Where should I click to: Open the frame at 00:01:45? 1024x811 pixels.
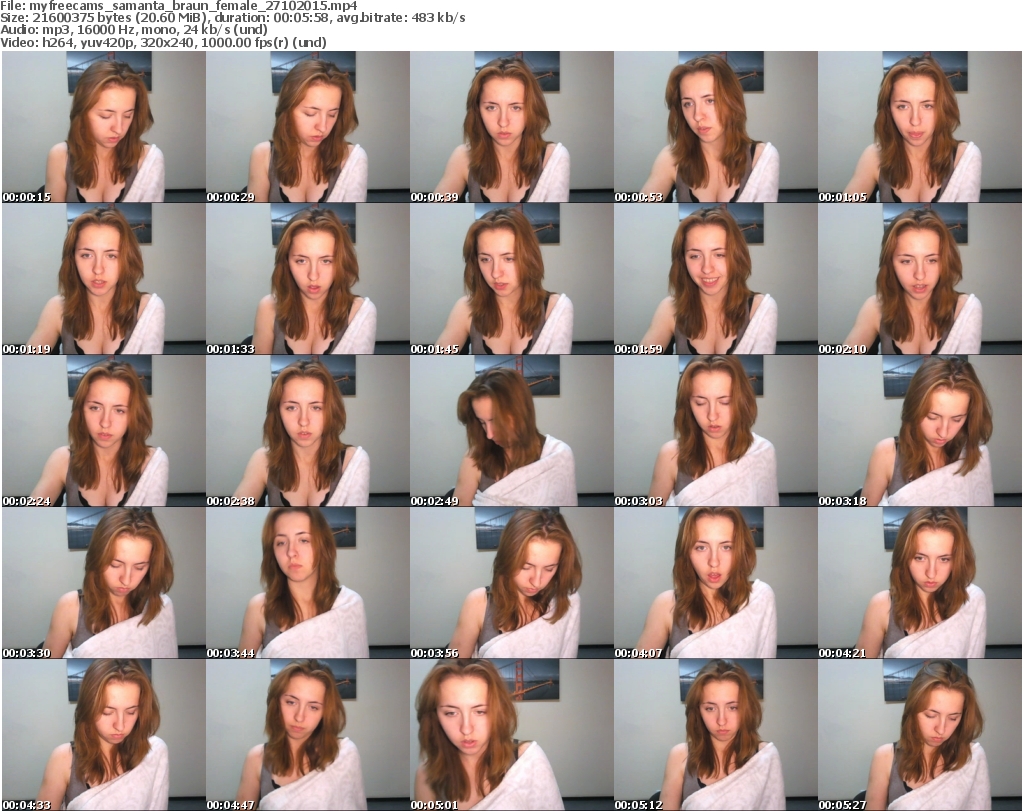[511, 279]
